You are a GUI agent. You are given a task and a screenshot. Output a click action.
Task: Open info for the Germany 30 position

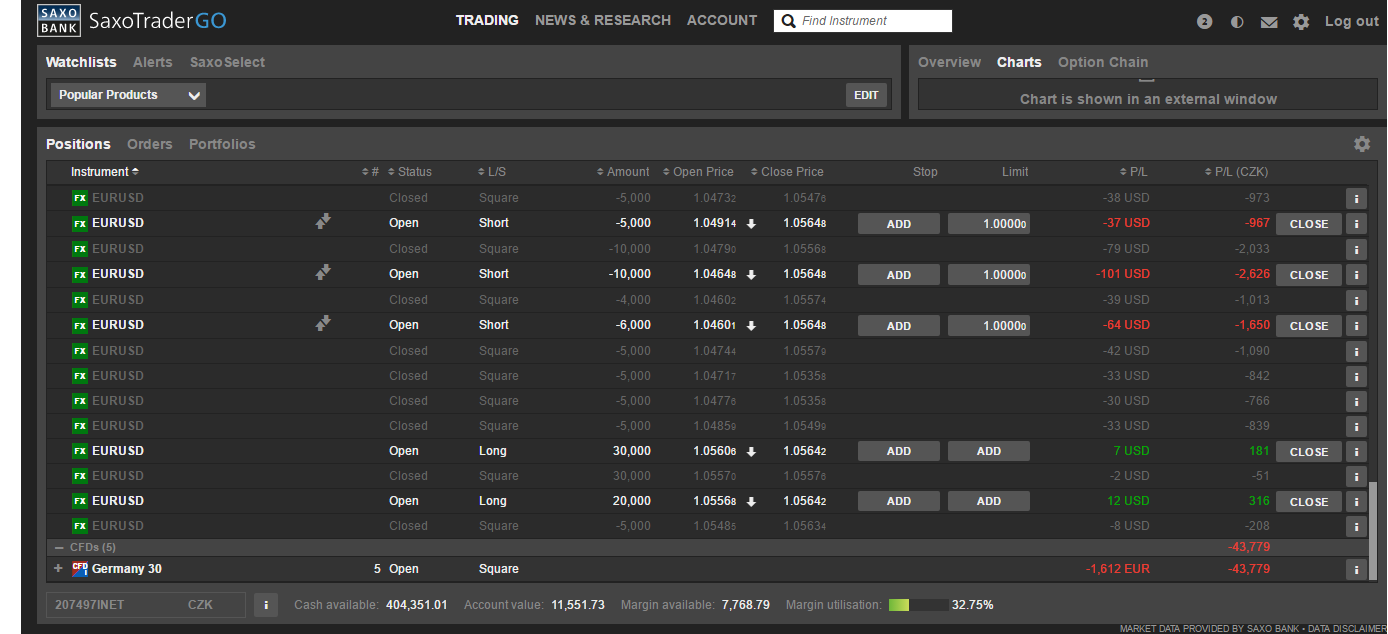(x=1356, y=569)
